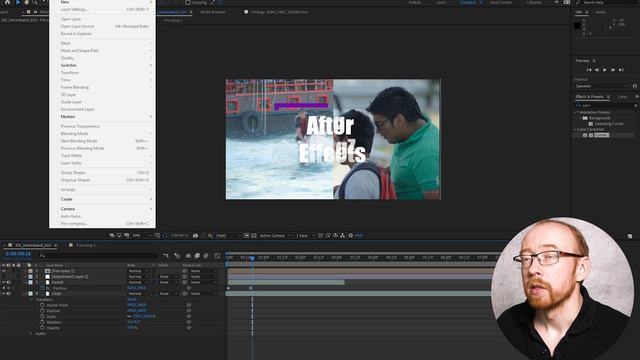This screenshot has width=640, height=360.
Task: Open viewer resolution (Half) dropdown
Action: click(x=227, y=236)
